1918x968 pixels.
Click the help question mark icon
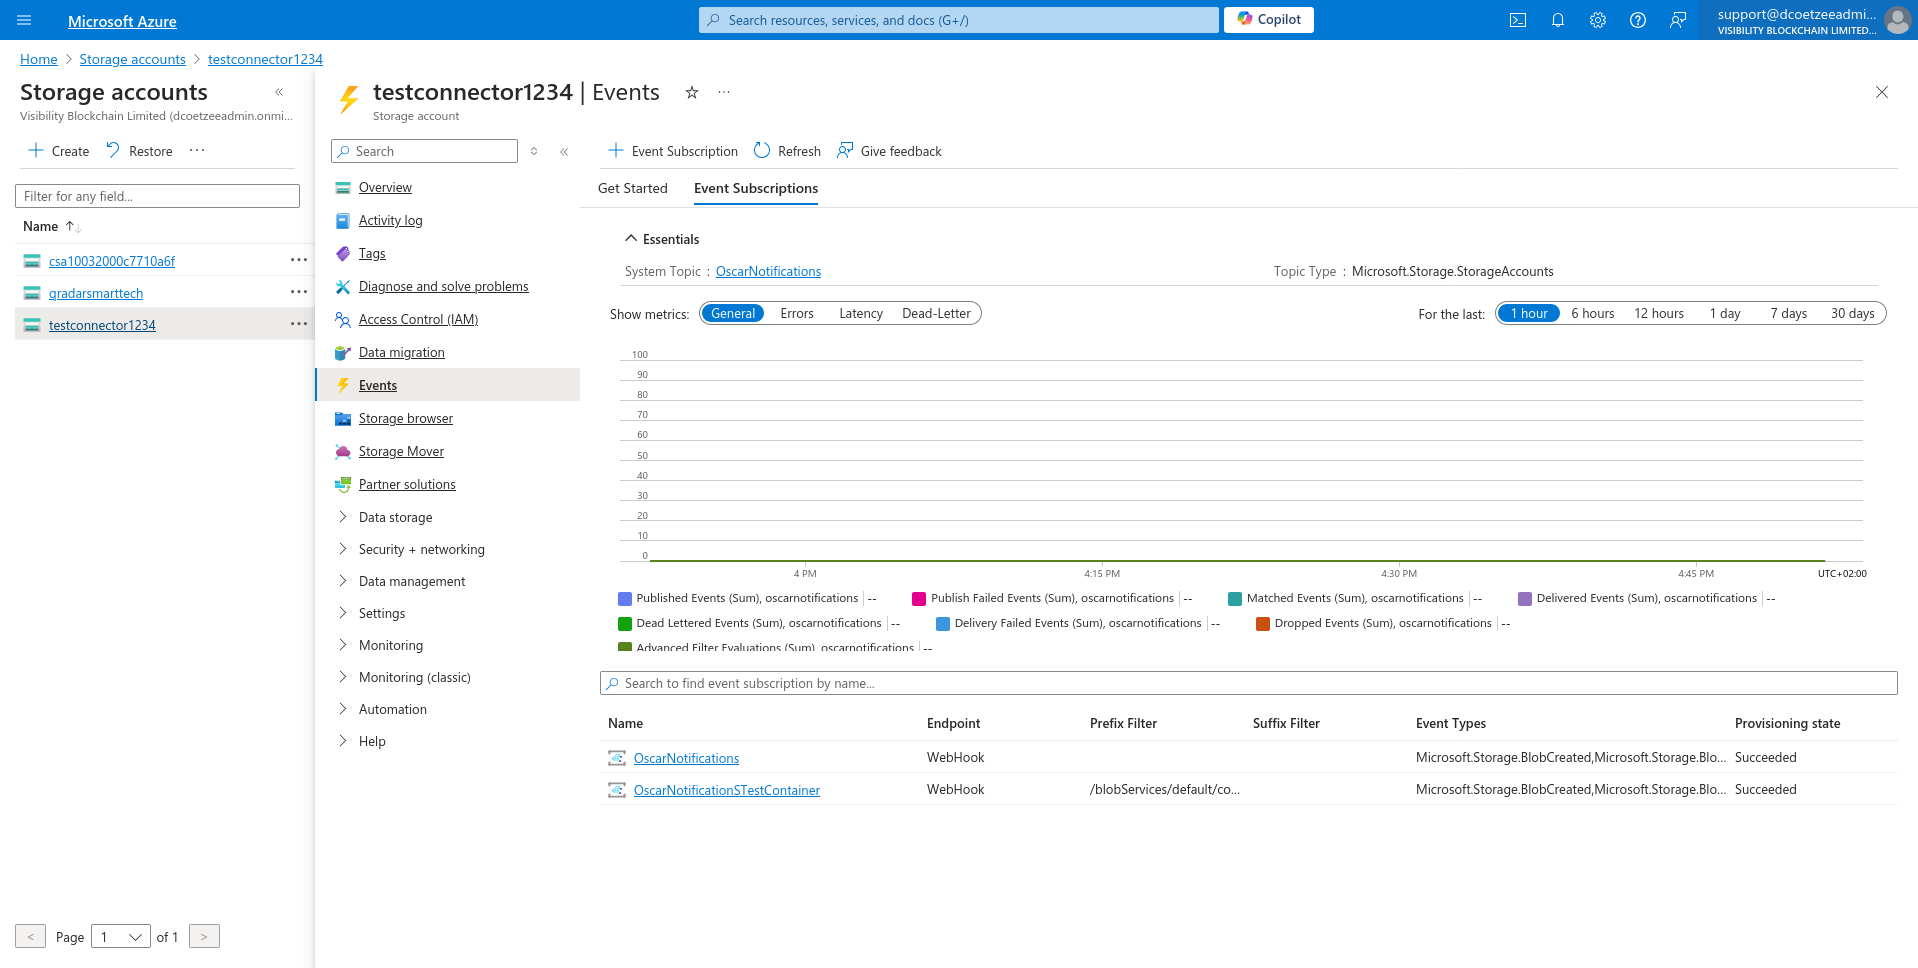click(x=1637, y=20)
